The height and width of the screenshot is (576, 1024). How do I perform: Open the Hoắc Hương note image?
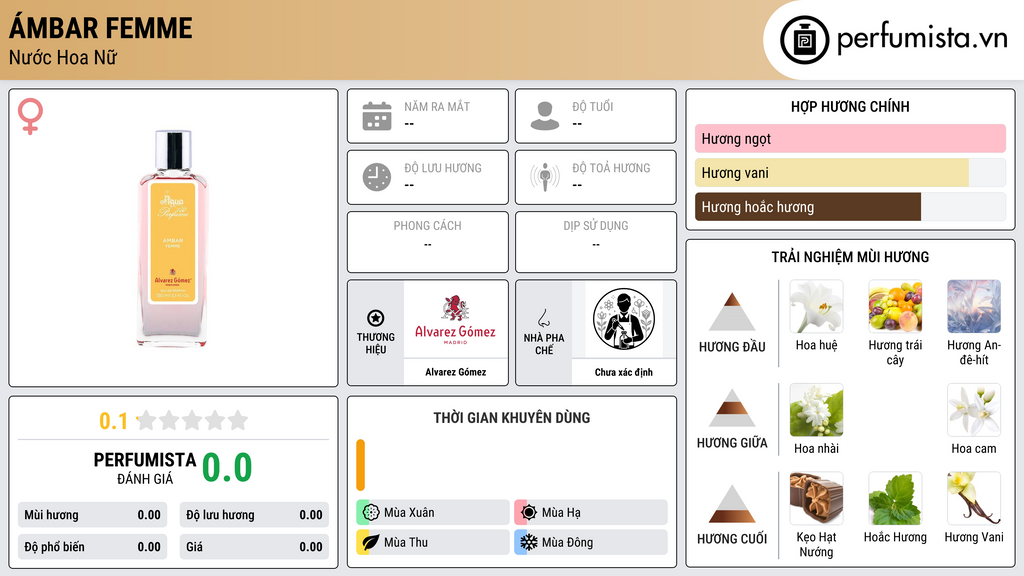point(895,499)
